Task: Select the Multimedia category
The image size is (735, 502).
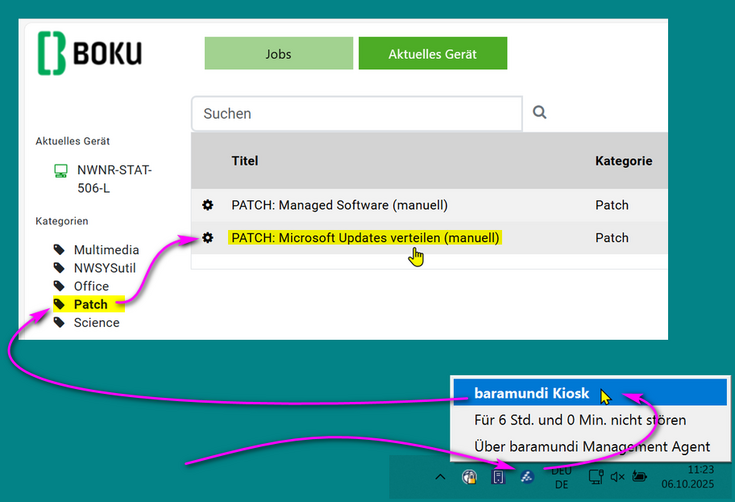Action: [106, 250]
